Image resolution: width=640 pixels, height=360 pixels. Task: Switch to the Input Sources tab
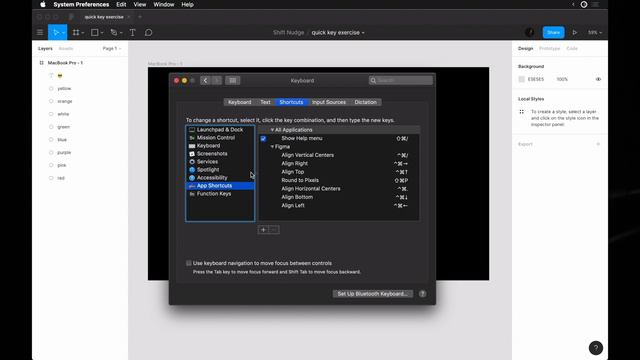click(x=329, y=102)
